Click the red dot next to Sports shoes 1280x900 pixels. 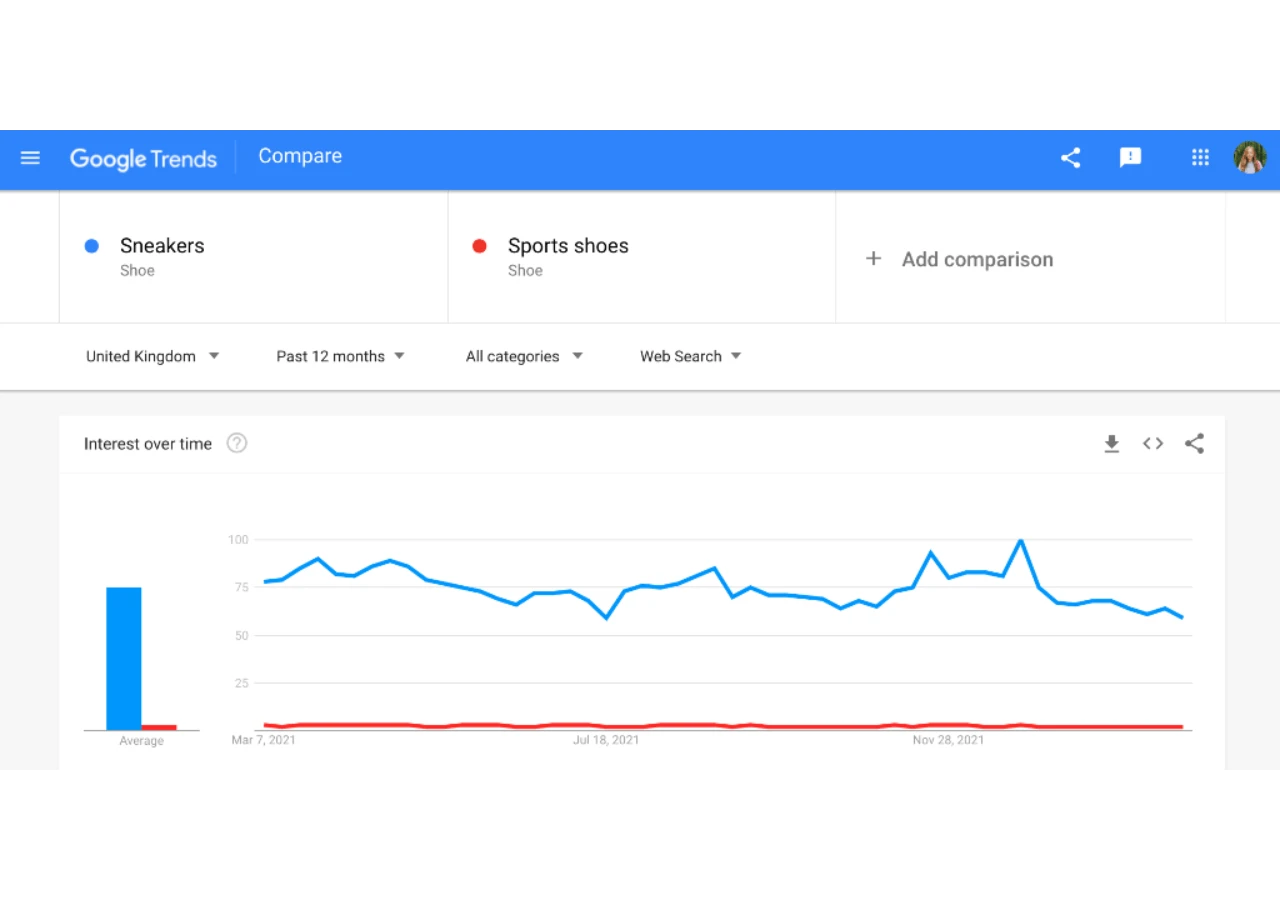pyautogui.click(x=479, y=246)
